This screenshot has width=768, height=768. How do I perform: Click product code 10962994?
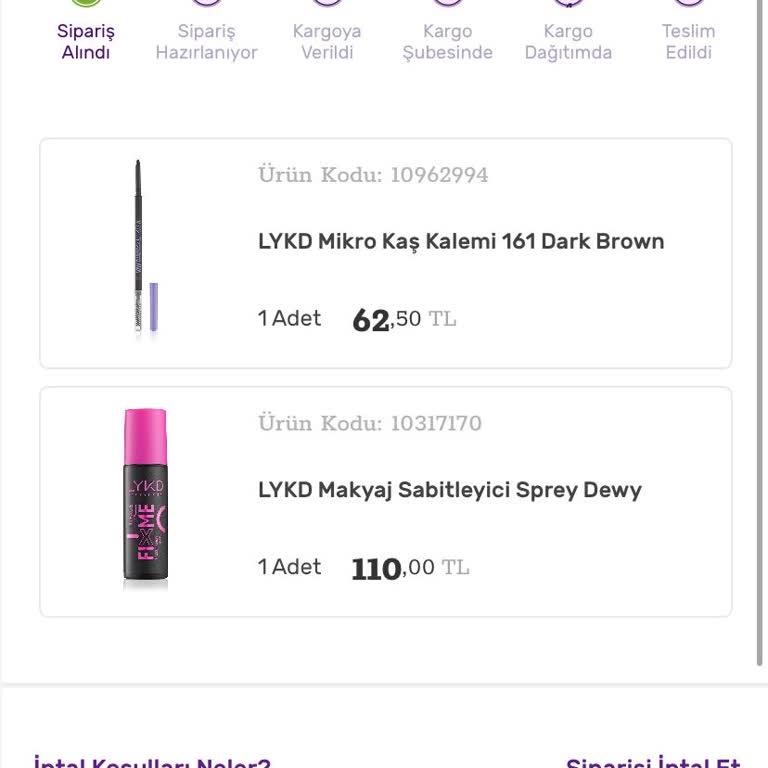tap(373, 175)
